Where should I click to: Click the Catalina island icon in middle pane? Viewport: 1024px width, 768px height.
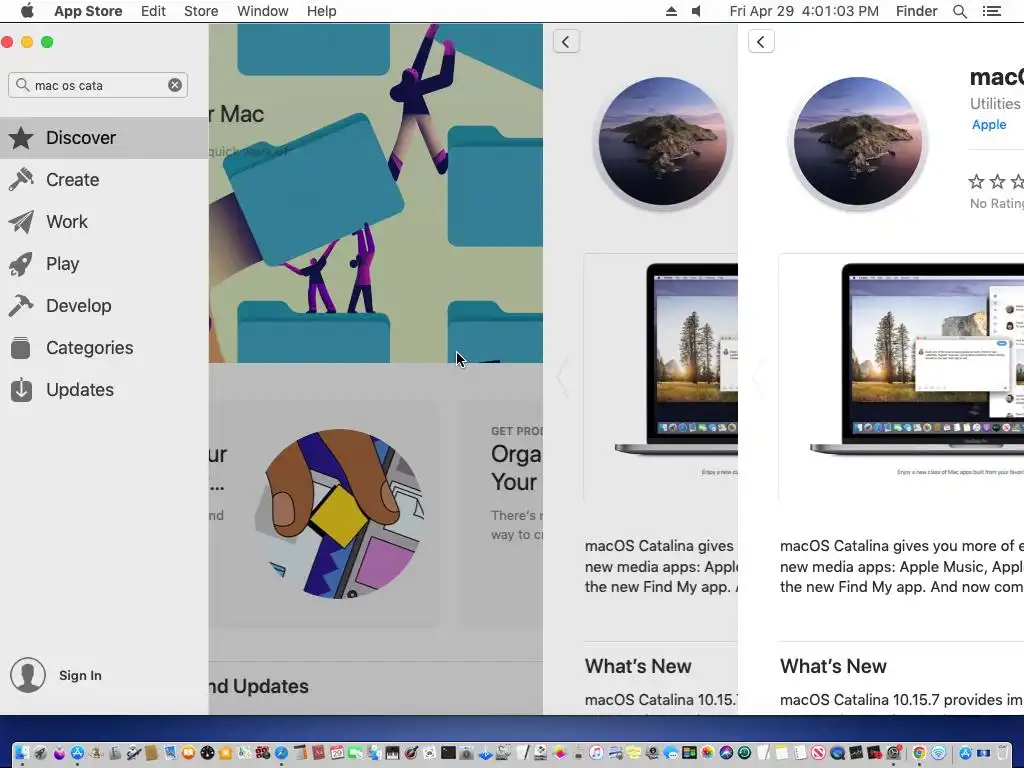[x=662, y=142]
